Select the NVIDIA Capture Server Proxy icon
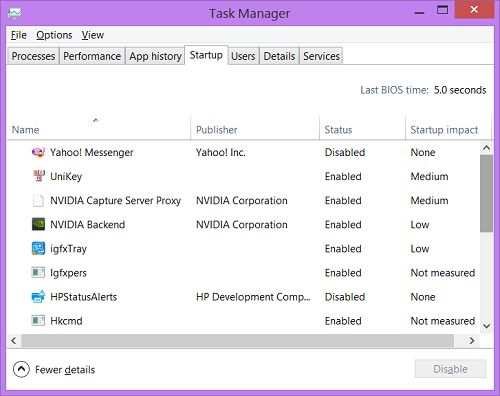The image size is (500, 396). click(38, 201)
